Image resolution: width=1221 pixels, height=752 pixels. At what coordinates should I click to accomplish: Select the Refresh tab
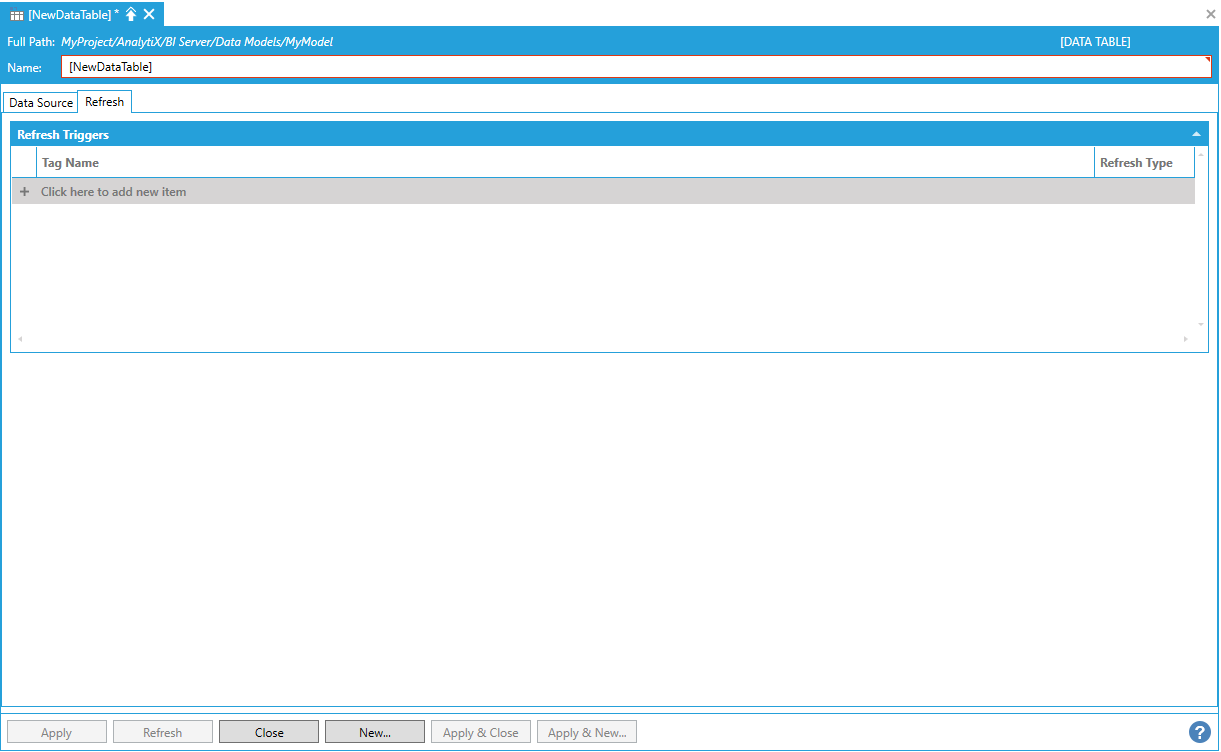pyautogui.click(x=105, y=102)
